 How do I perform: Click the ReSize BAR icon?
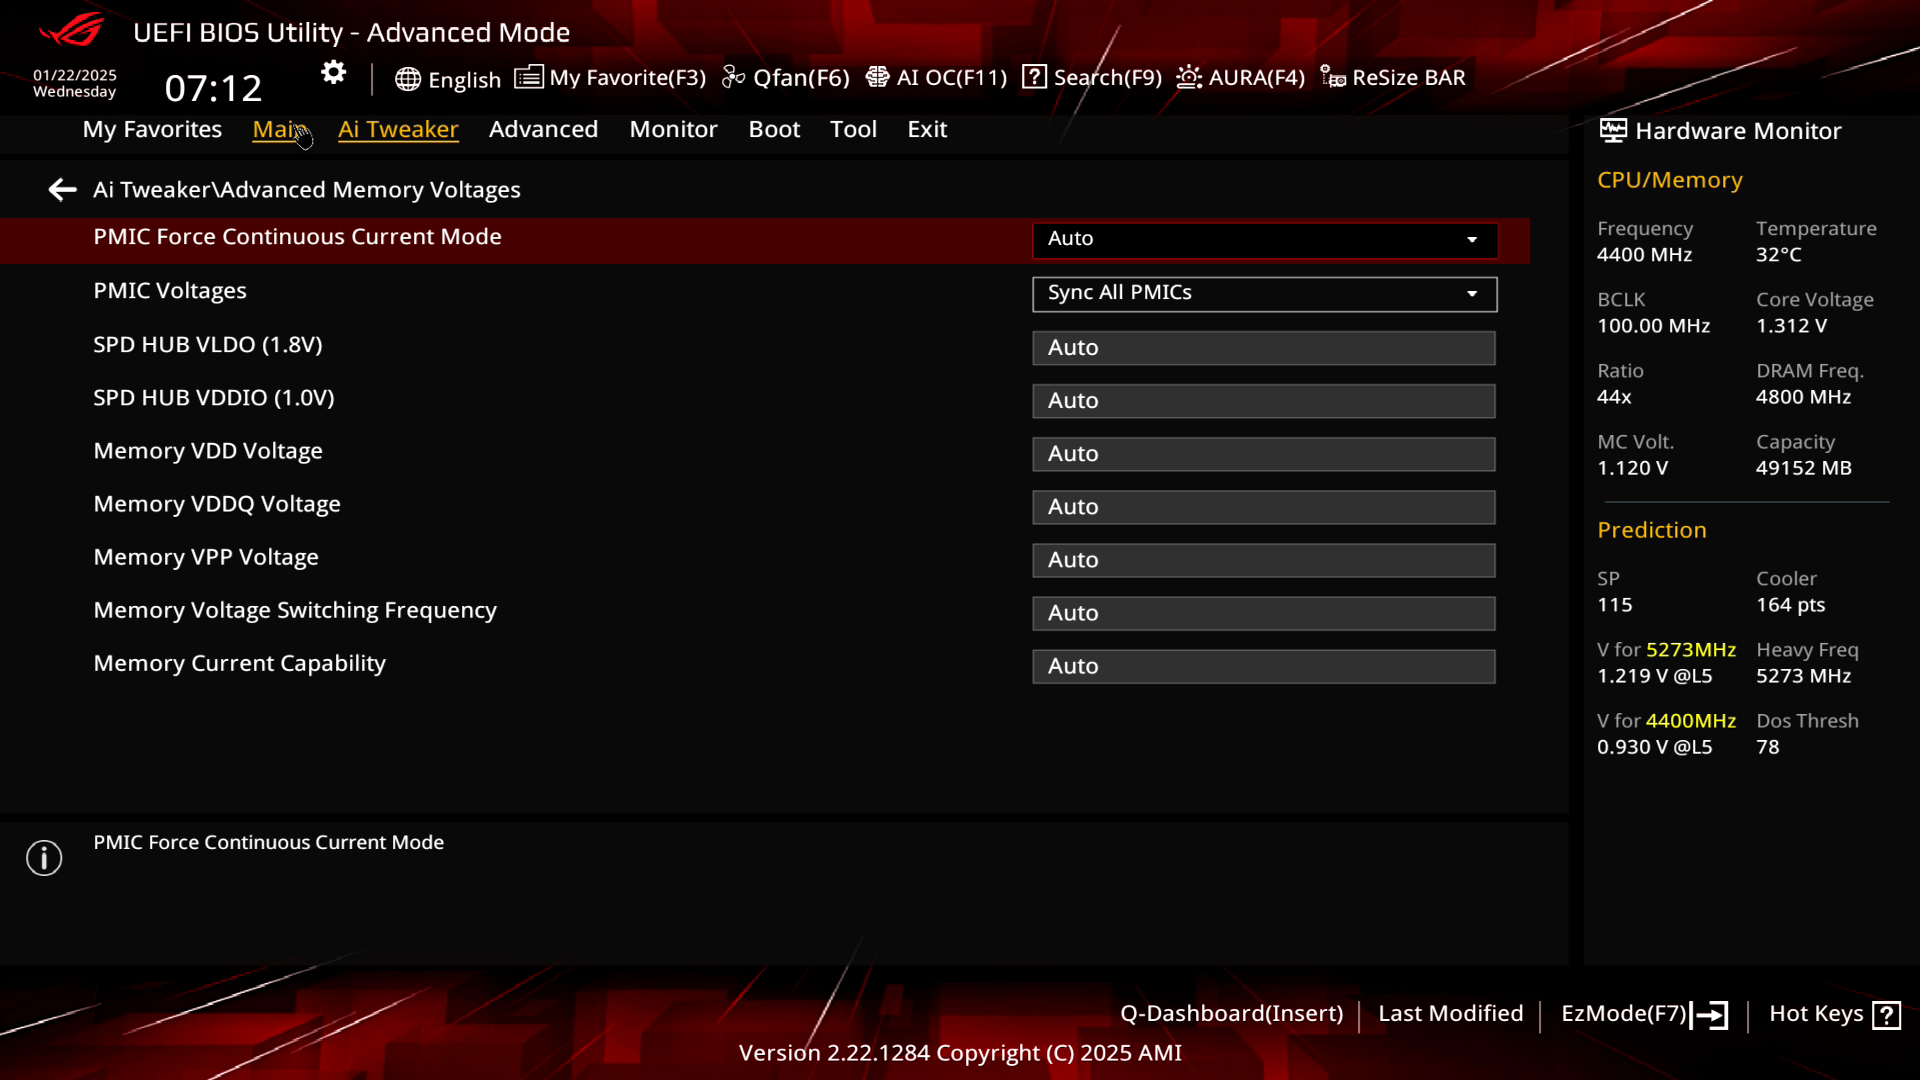pos(1332,77)
